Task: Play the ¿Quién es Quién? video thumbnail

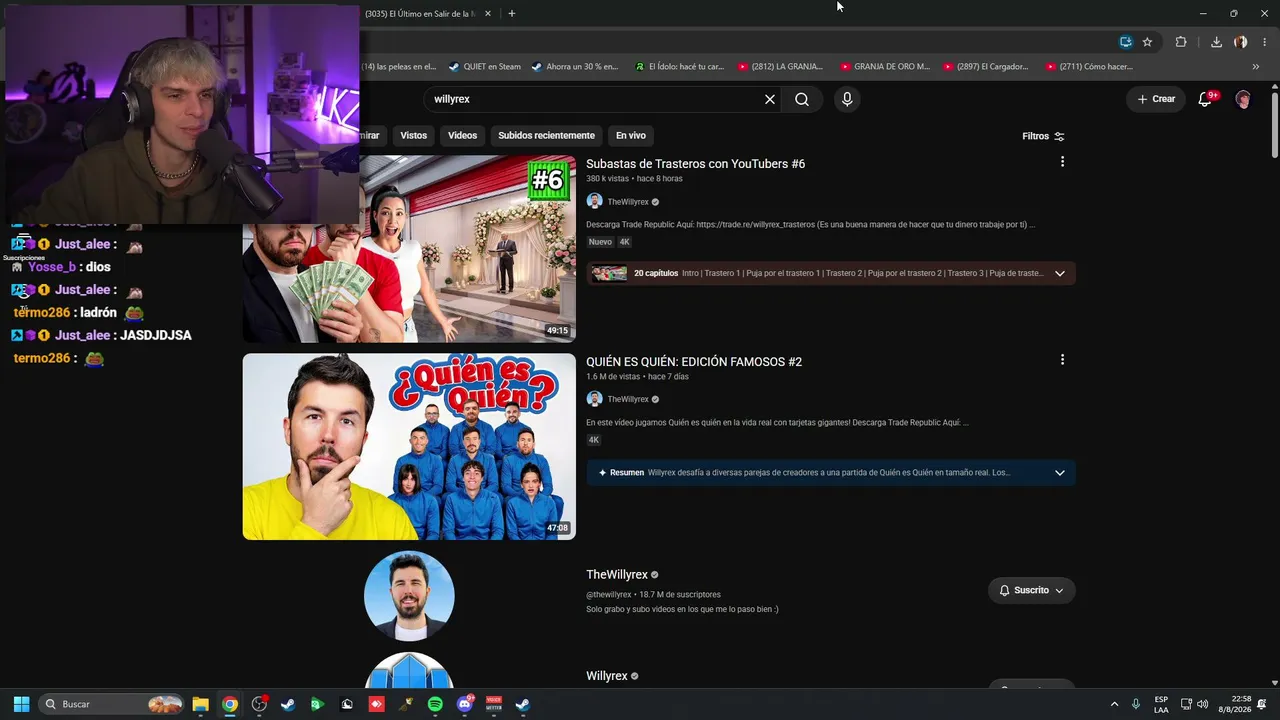Action: coord(409,447)
